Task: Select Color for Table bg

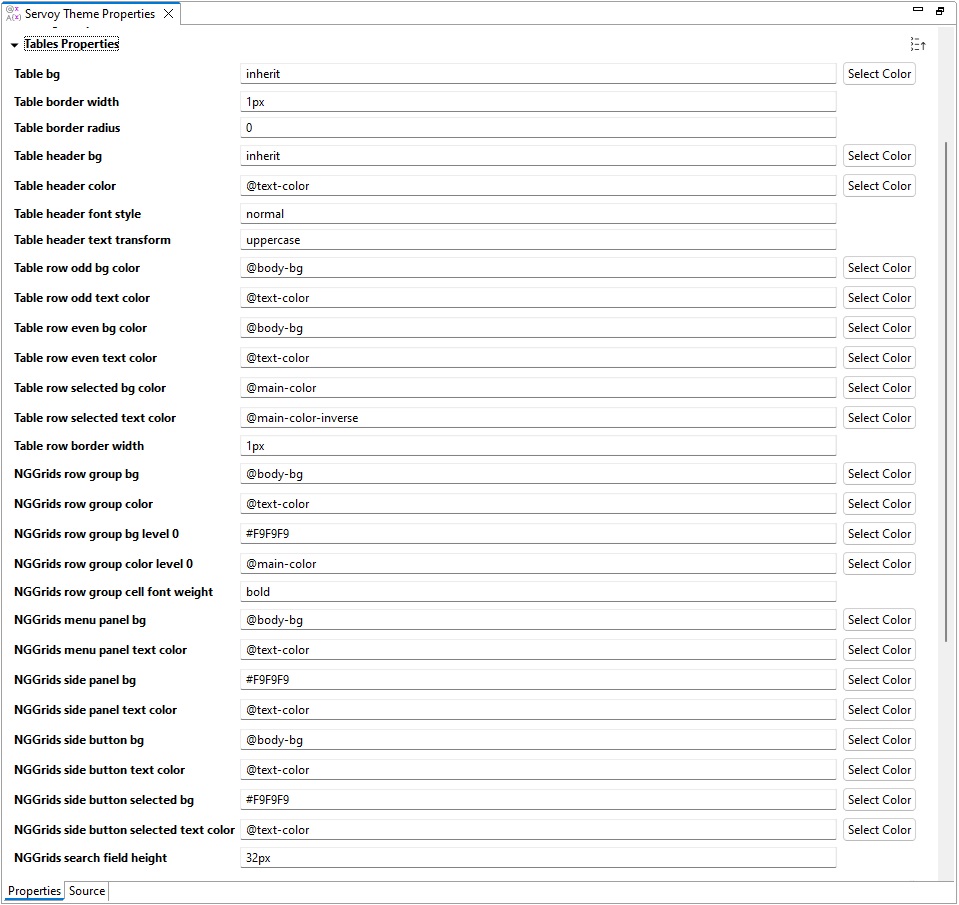Action: [x=879, y=74]
